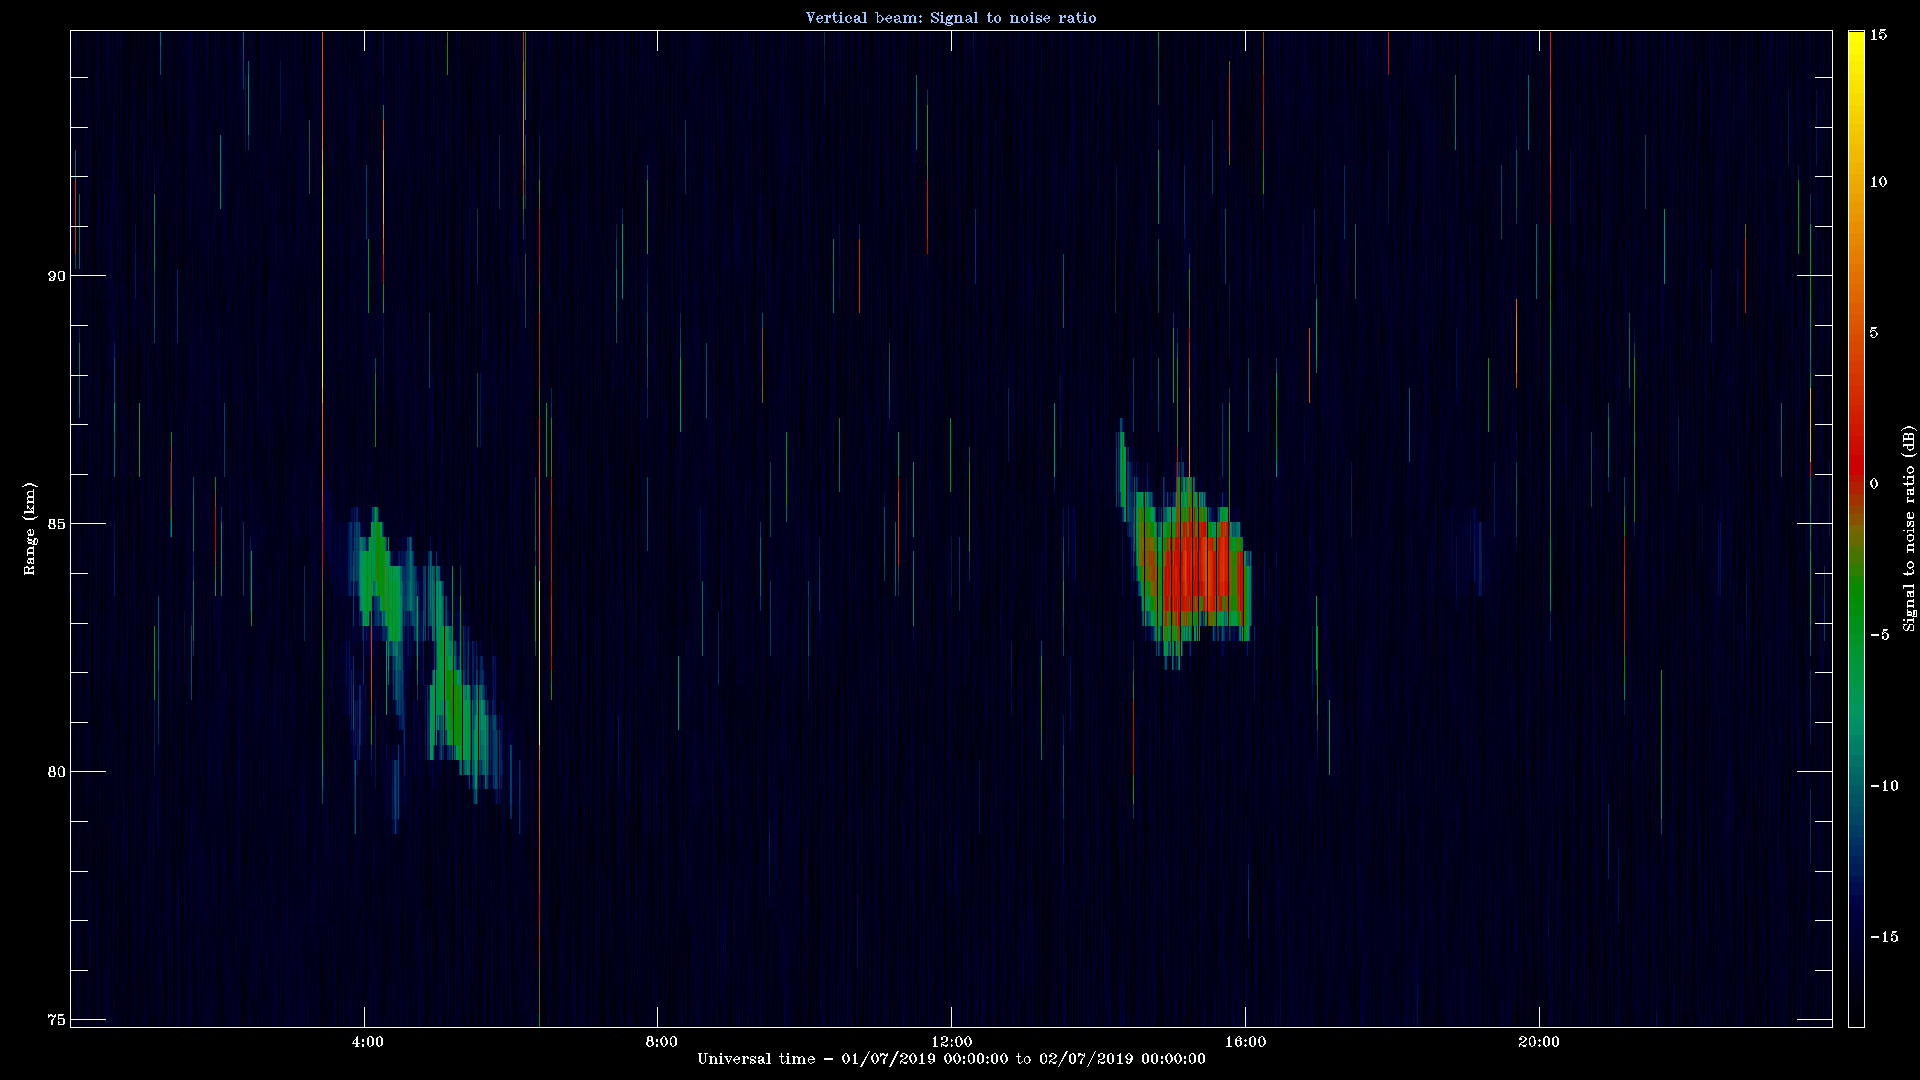Image resolution: width=1920 pixels, height=1080 pixels.
Task: Click the colorbar '0' dB label
Action: [1874, 483]
